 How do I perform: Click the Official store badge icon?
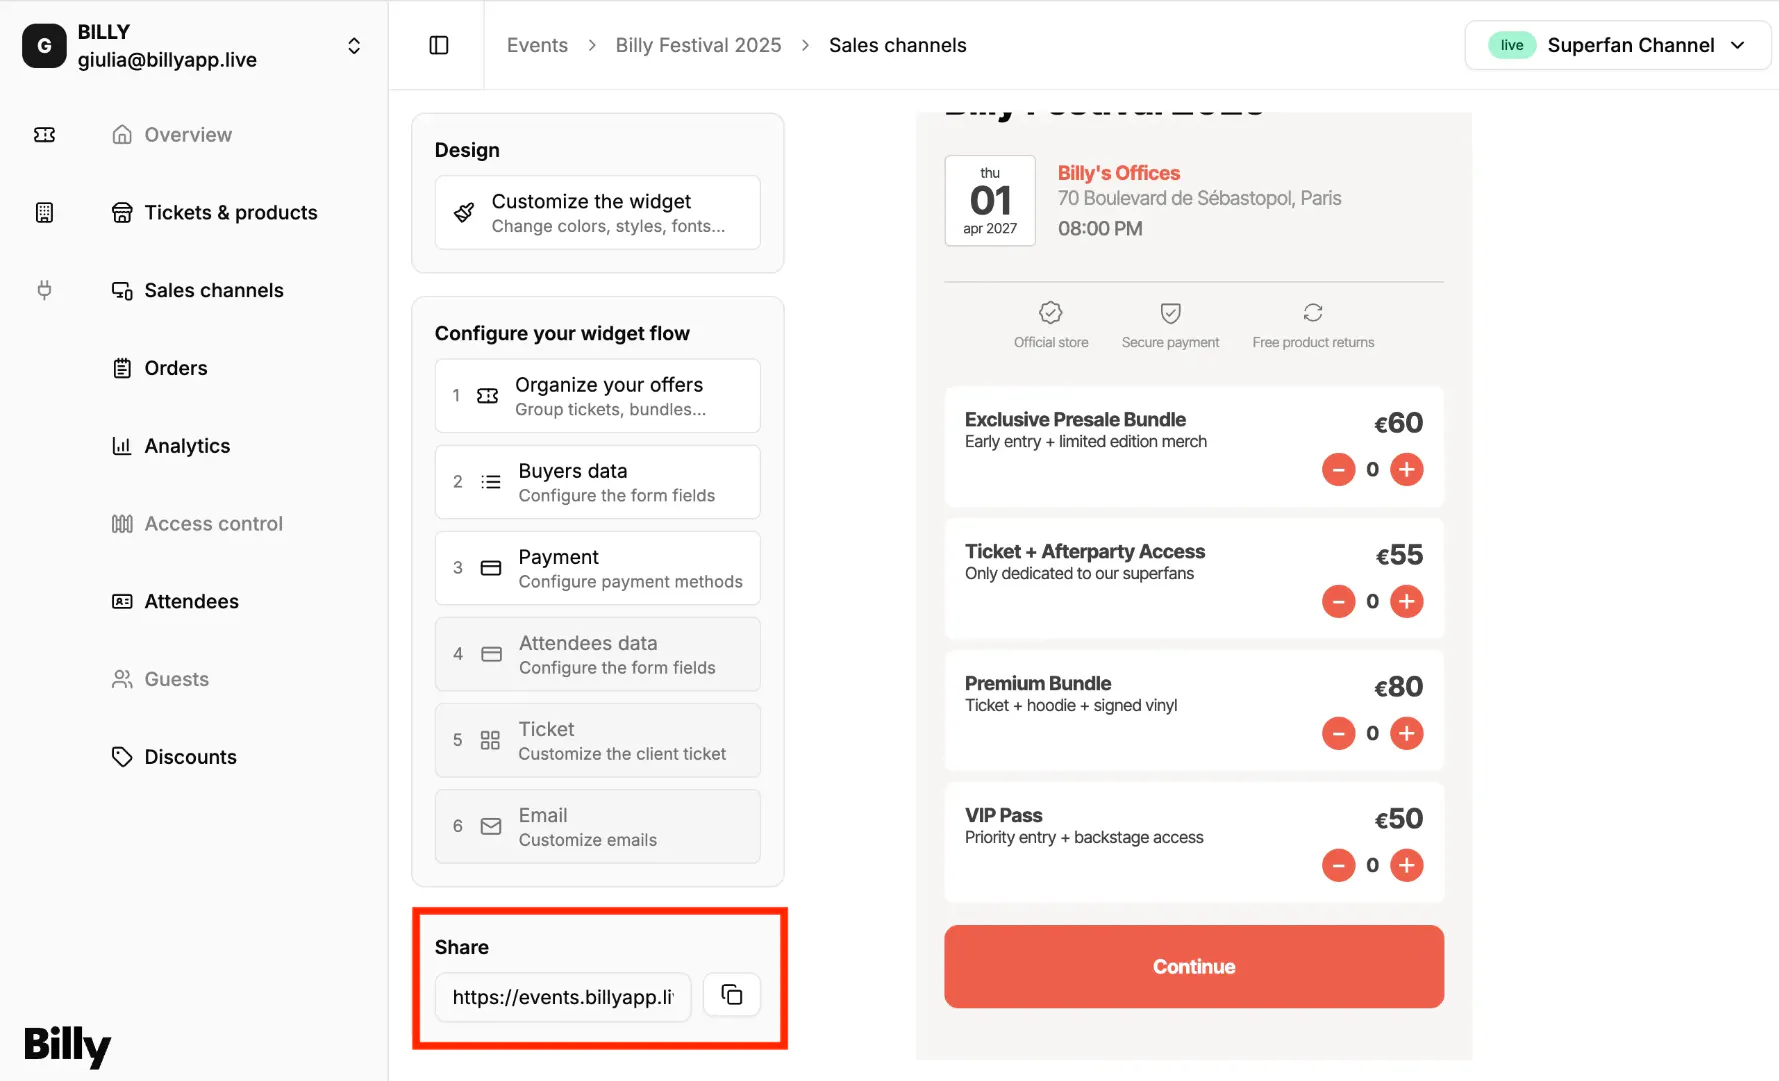pyautogui.click(x=1050, y=313)
